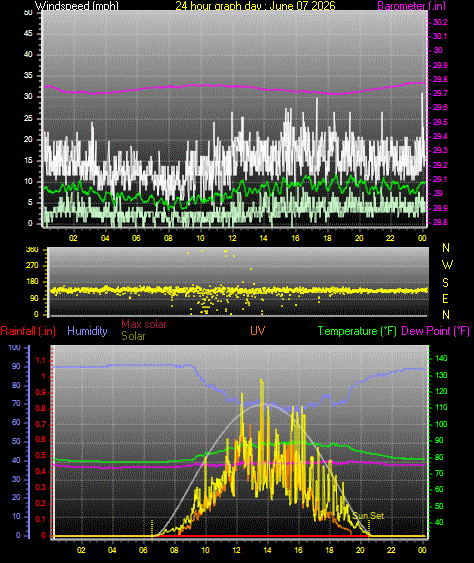474x563 pixels.
Task: Click the '24 hour graph day : June 07 2026' heading
Action: coord(255,6)
